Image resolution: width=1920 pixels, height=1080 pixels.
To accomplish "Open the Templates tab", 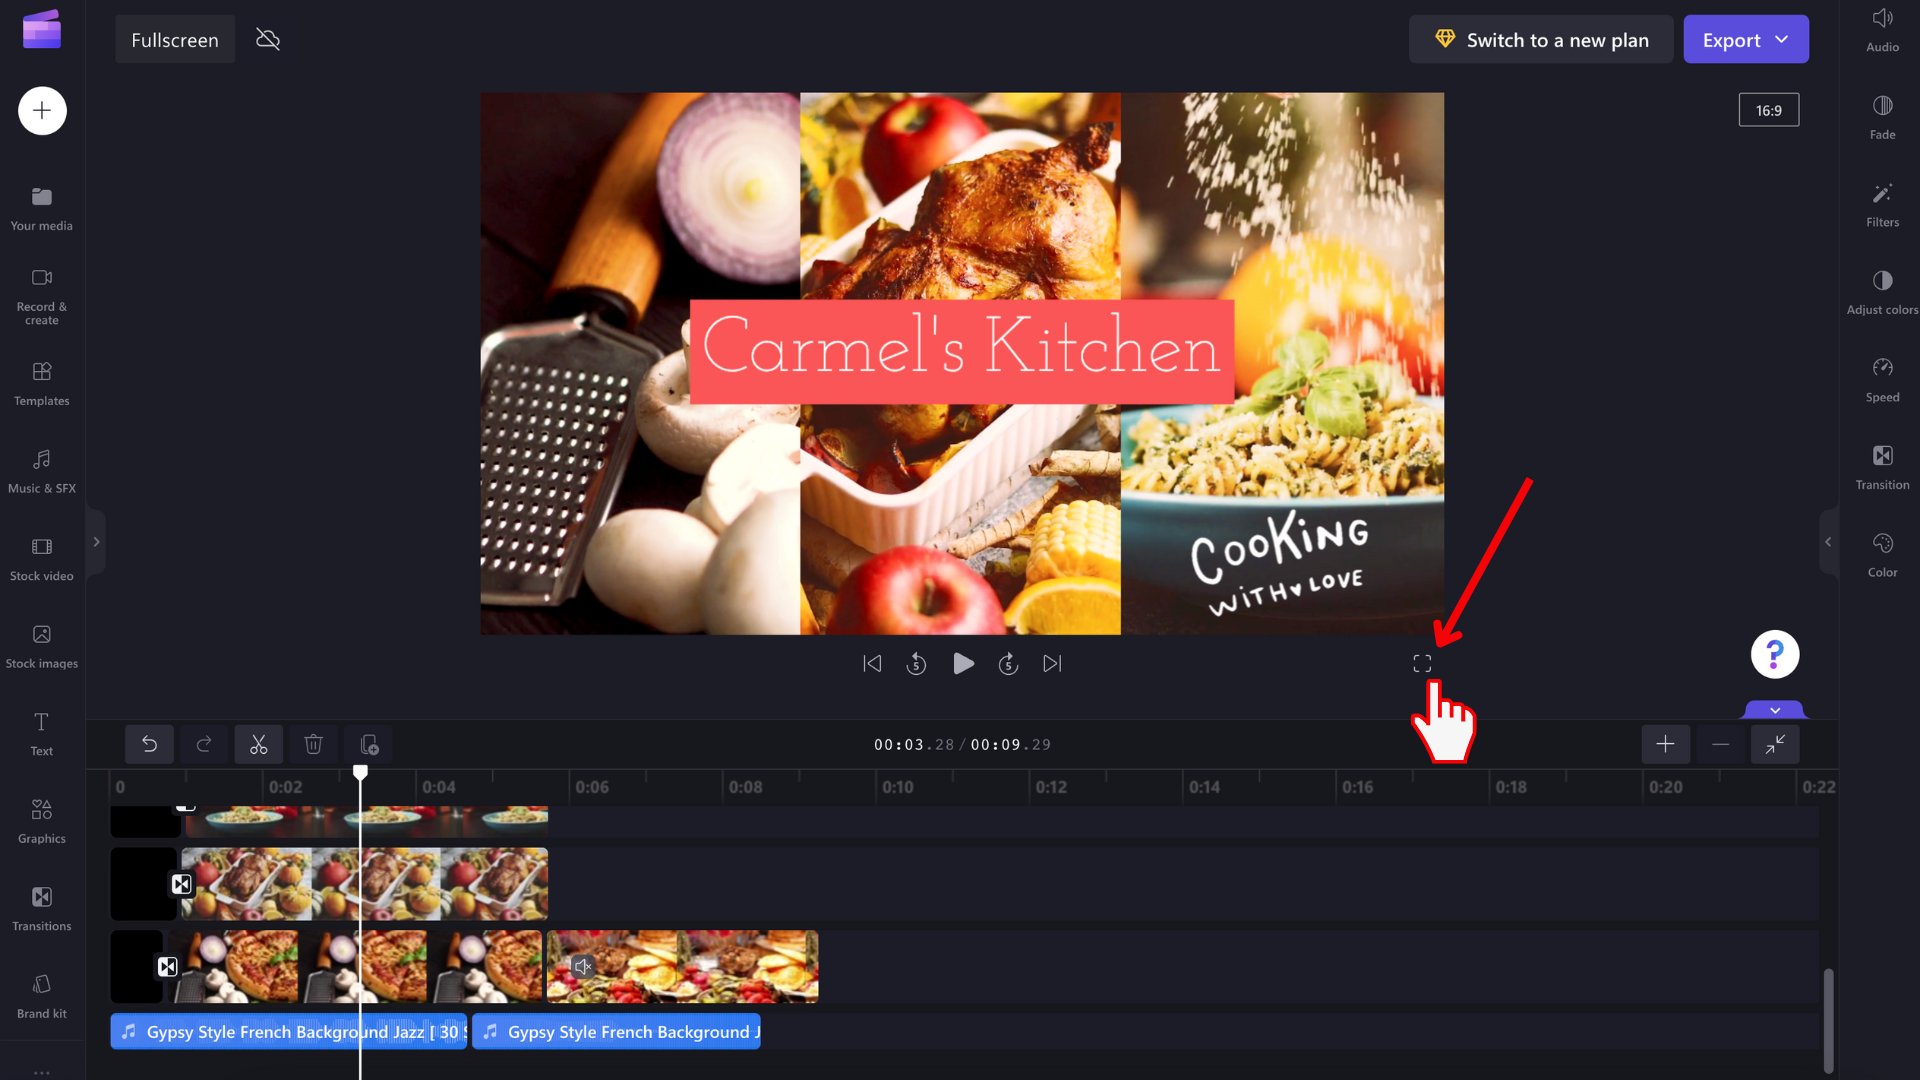I will (x=42, y=383).
